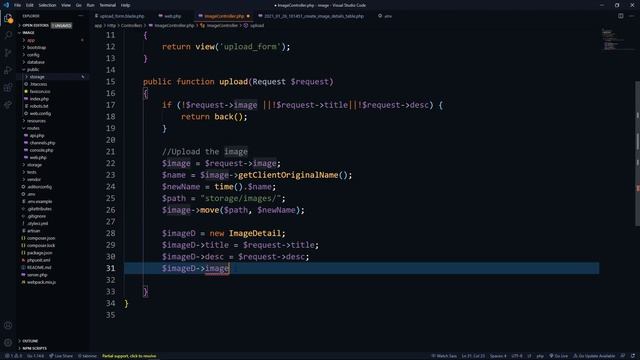Switch to the web.php editor tab
The image size is (640, 360).
click(171, 16)
